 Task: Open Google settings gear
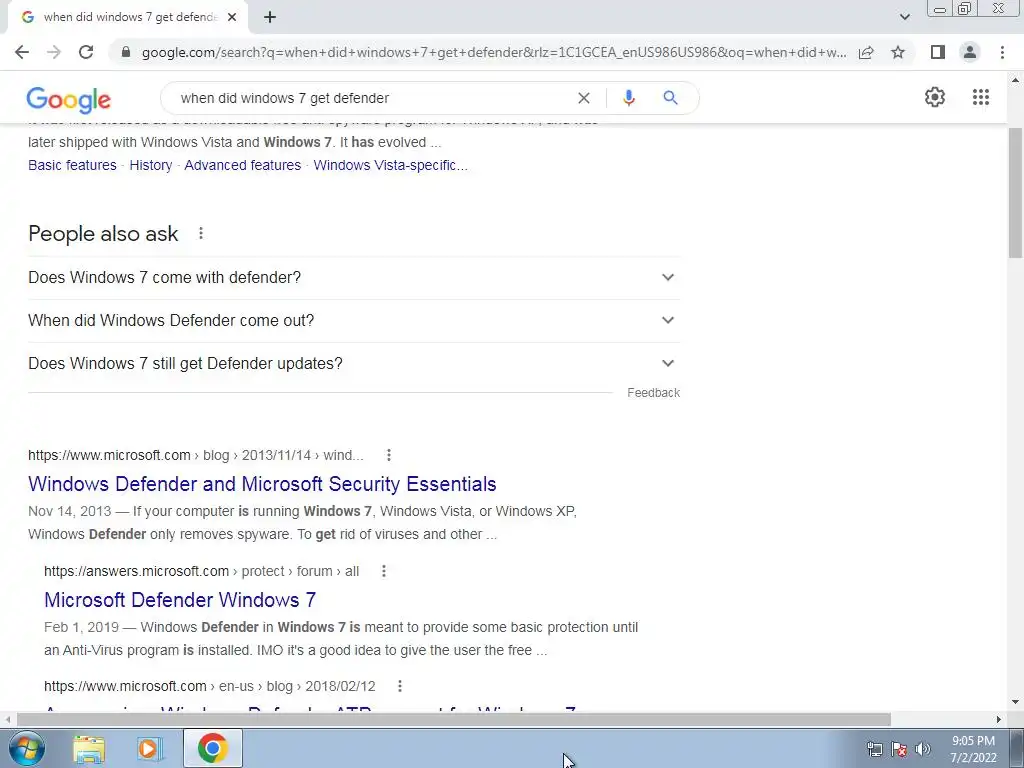click(935, 97)
